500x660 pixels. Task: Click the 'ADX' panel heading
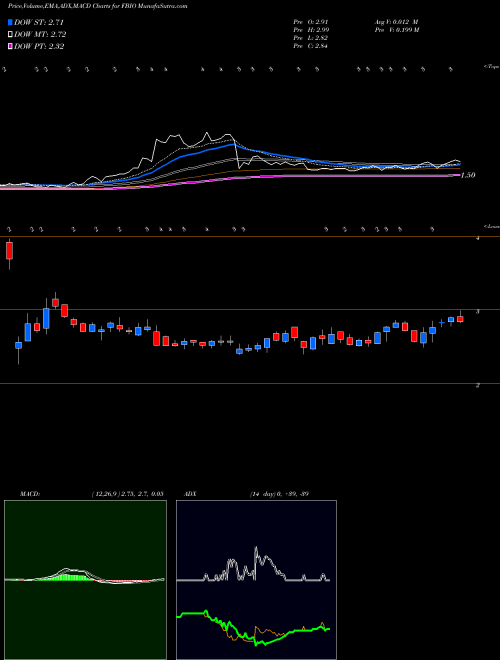(191, 494)
